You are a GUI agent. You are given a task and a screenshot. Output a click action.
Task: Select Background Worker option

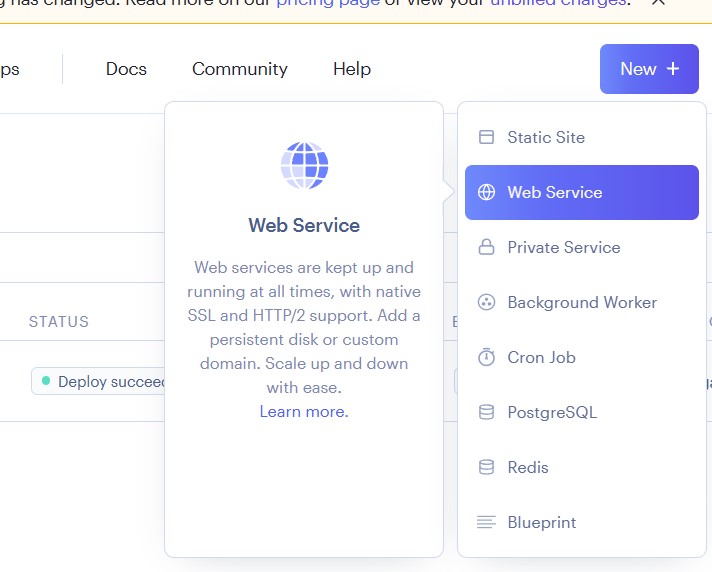[582, 302]
